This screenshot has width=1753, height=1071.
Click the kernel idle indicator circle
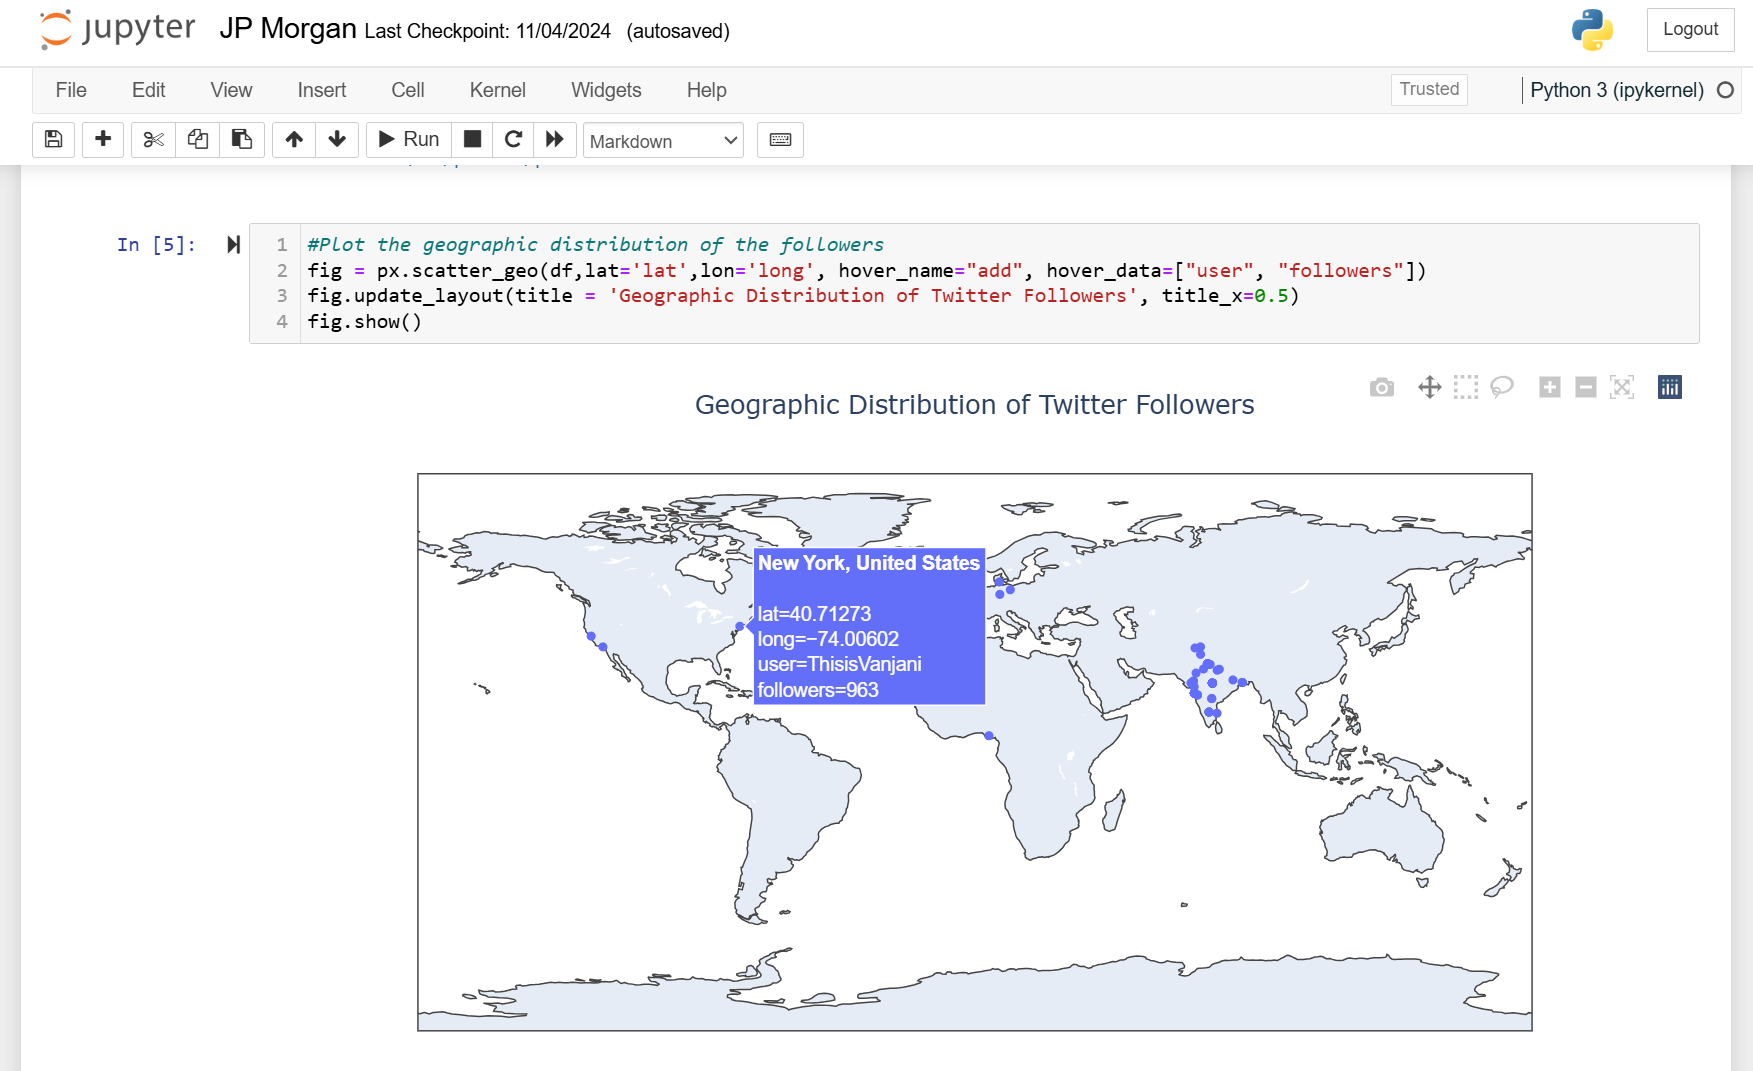1725,90
